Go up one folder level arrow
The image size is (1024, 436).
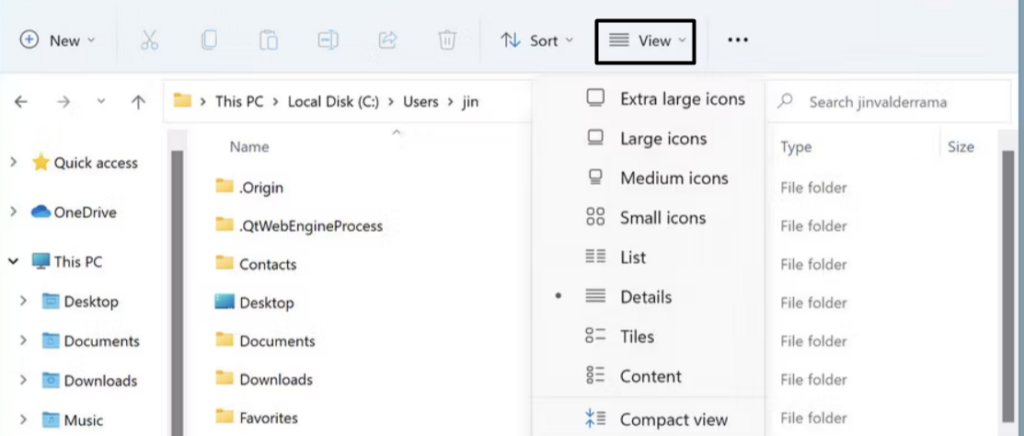[138, 101]
